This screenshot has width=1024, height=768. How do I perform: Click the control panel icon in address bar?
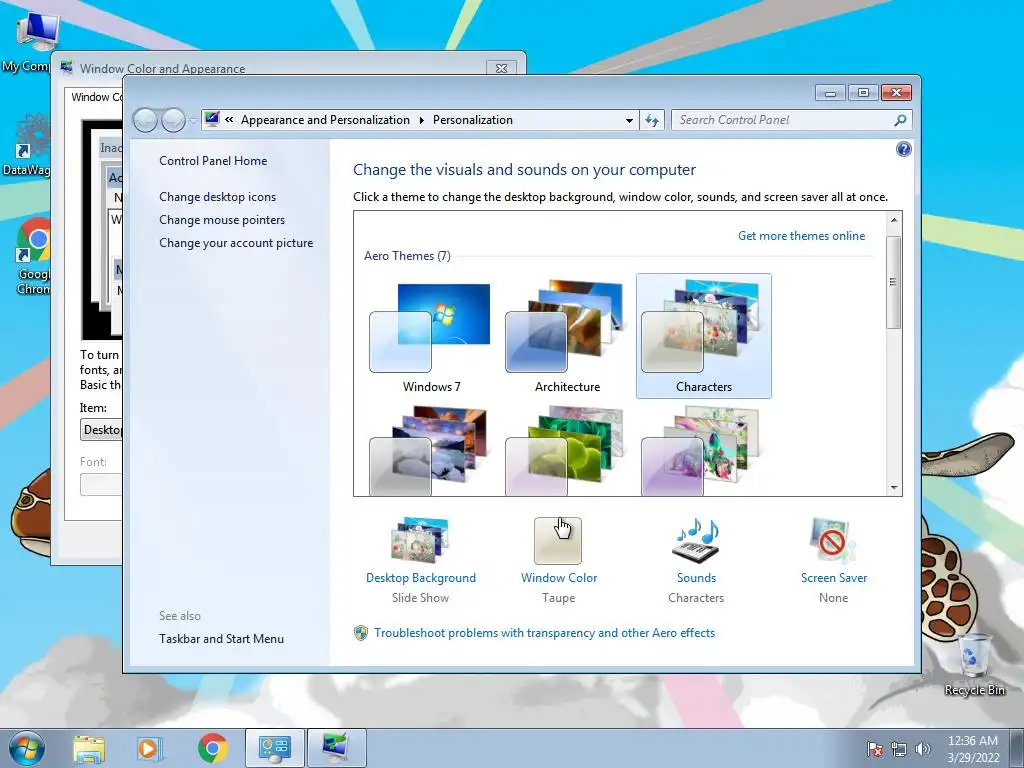point(212,120)
